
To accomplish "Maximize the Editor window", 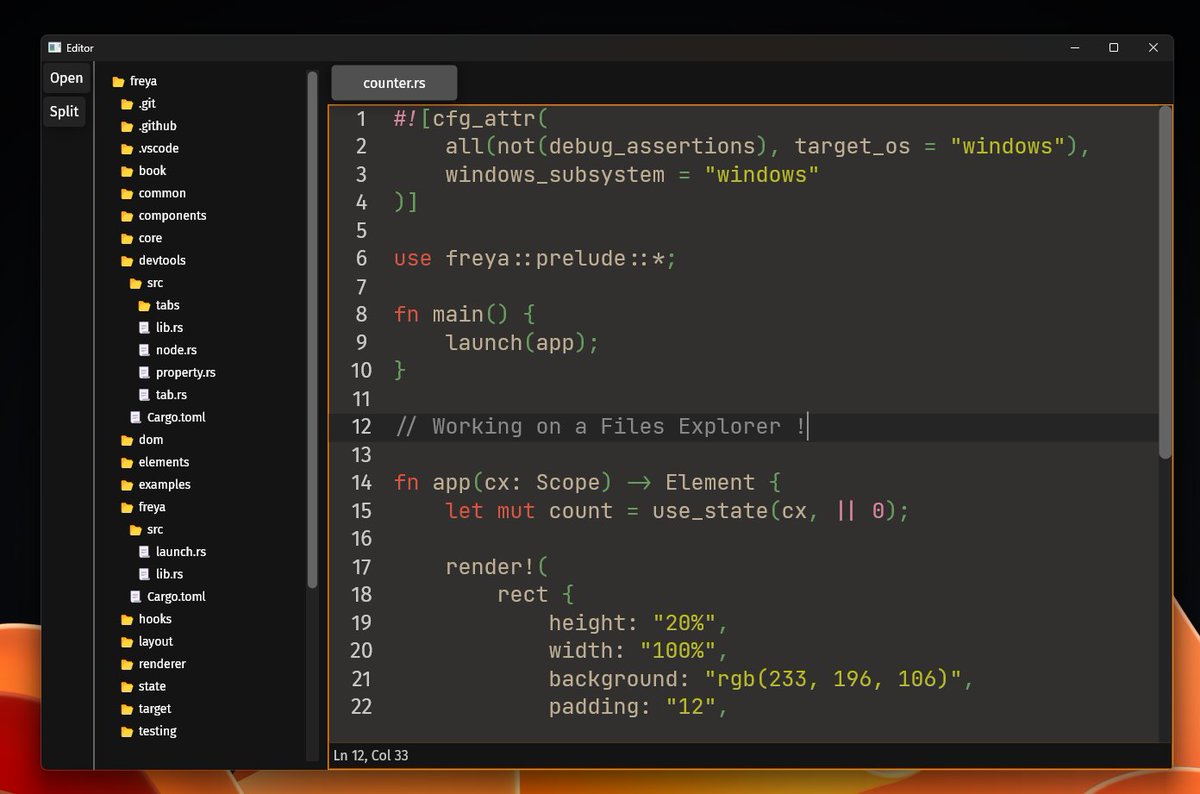I will [1113, 47].
